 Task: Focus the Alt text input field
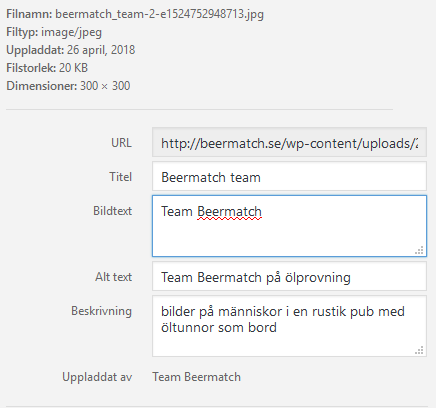[289, 276]
